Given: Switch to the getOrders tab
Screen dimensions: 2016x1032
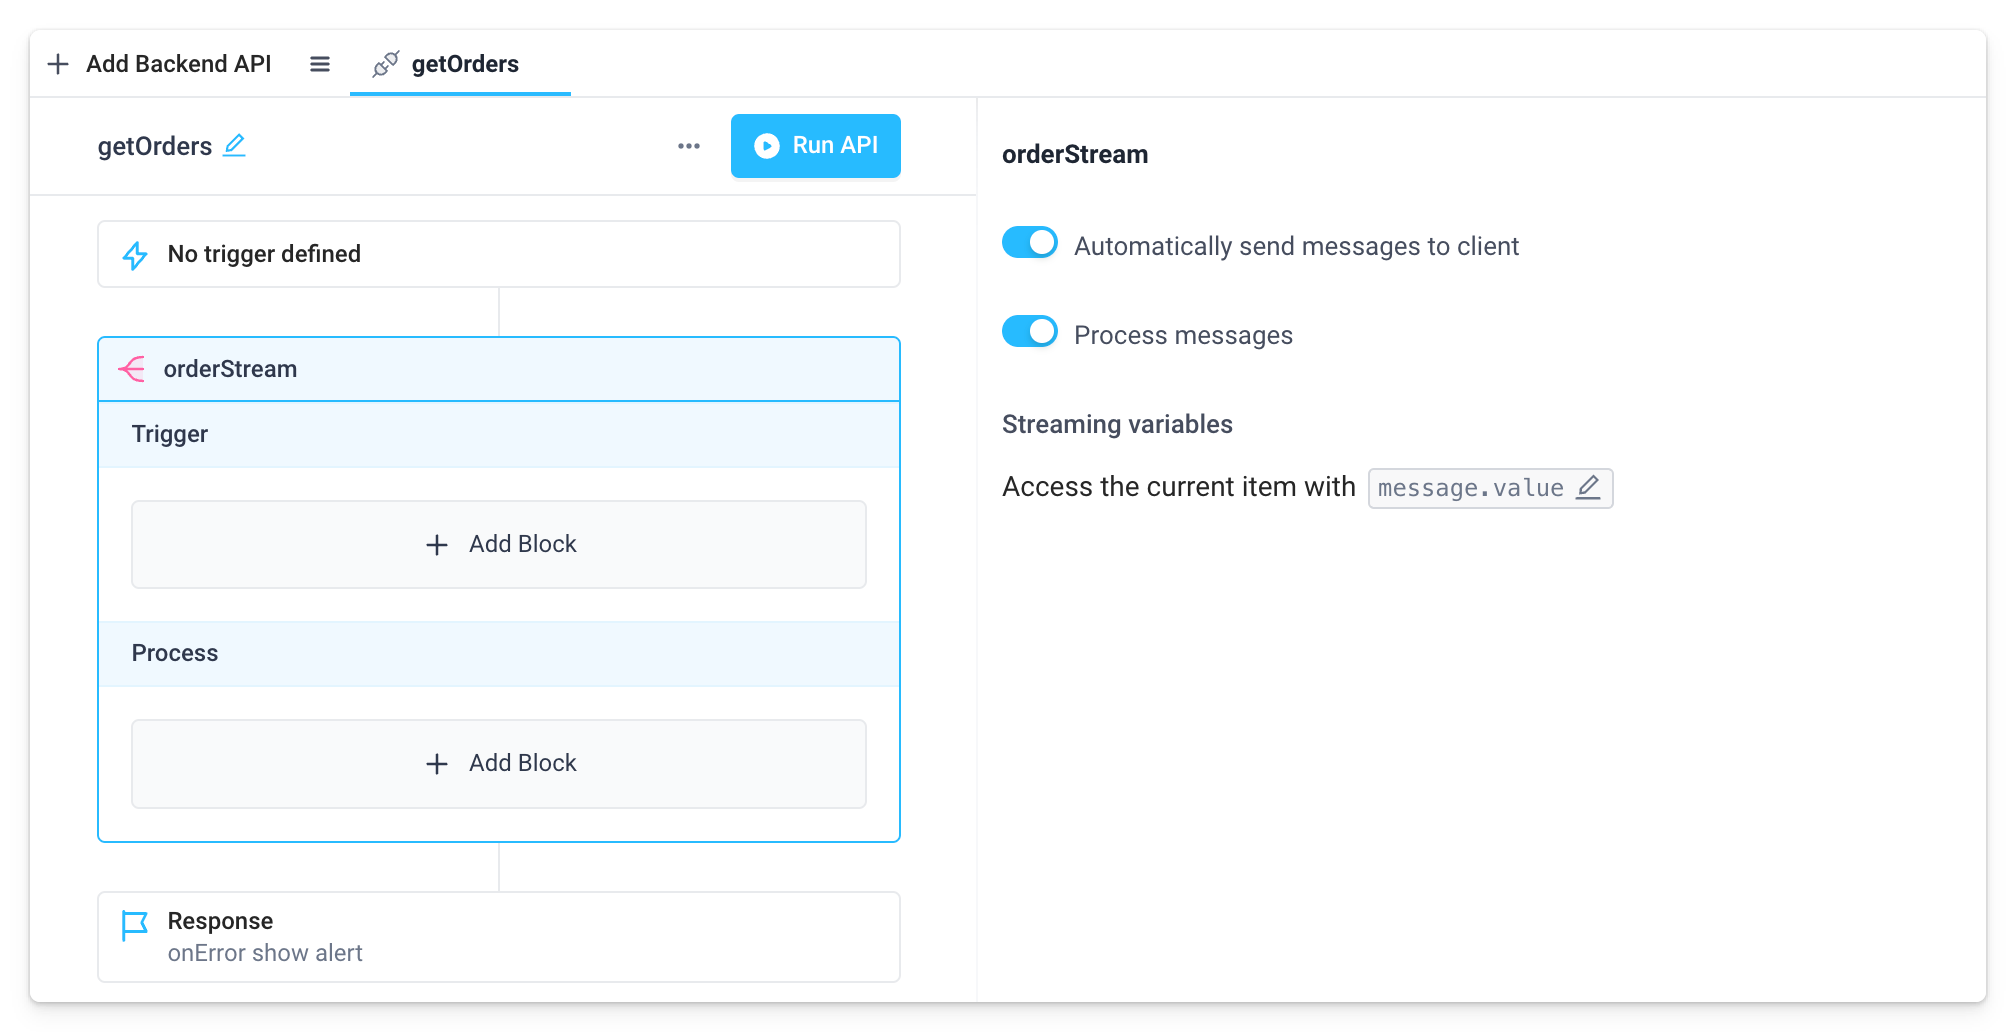Looking at the screenshot, I should (x=464, y=64).
